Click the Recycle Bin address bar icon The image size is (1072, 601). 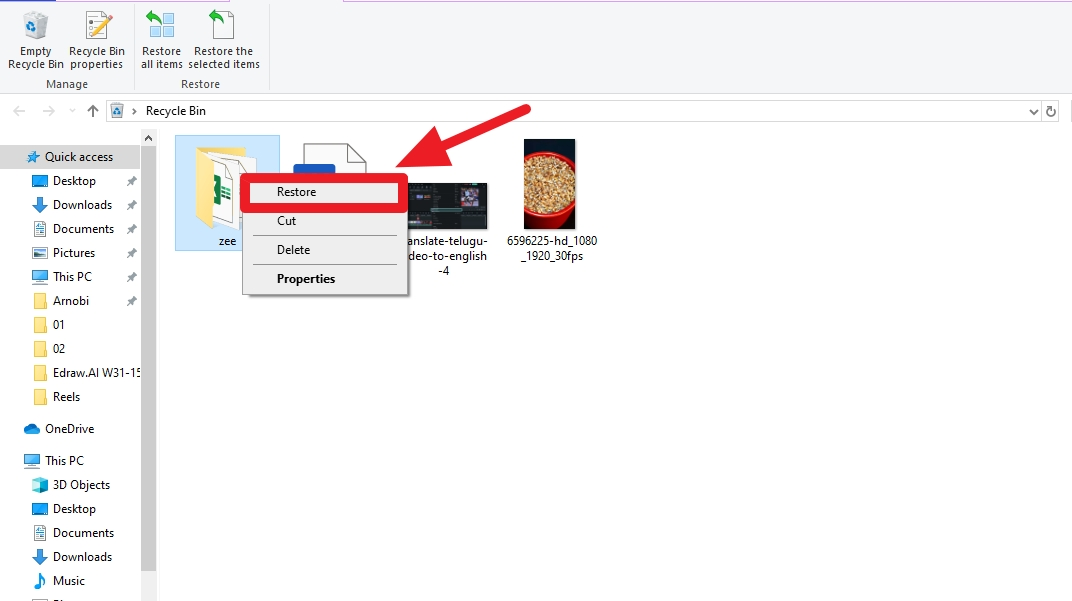117,111
